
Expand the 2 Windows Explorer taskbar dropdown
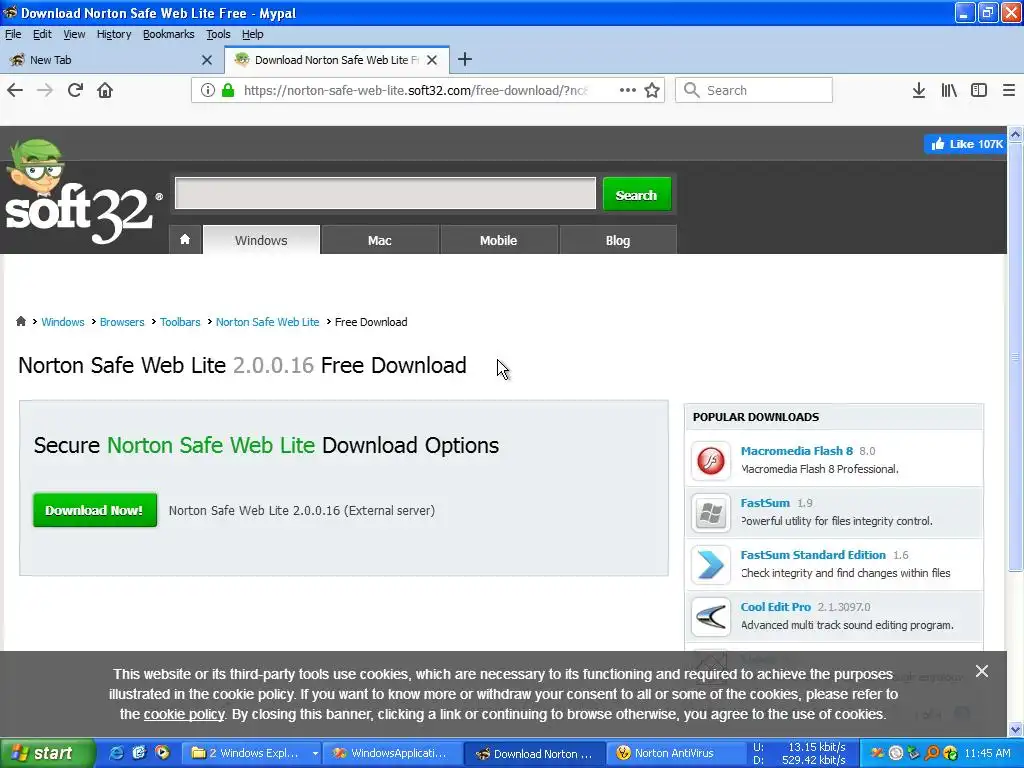tap(315, 753)
